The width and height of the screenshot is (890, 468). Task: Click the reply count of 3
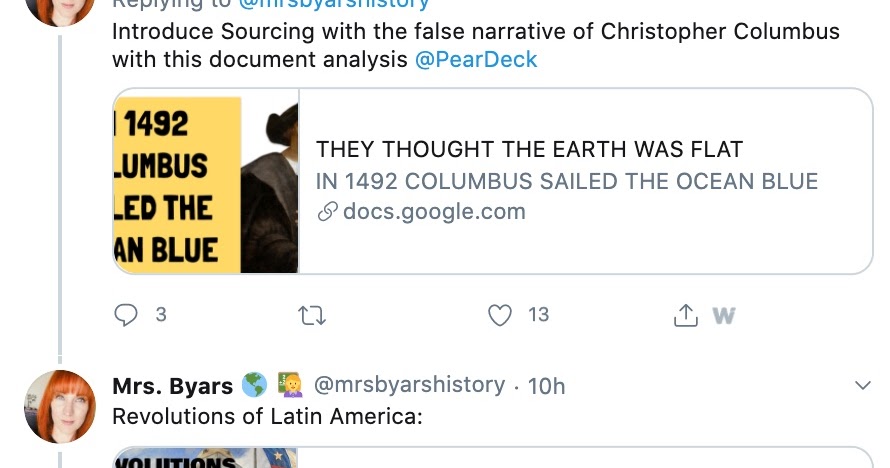pos(161,315)
